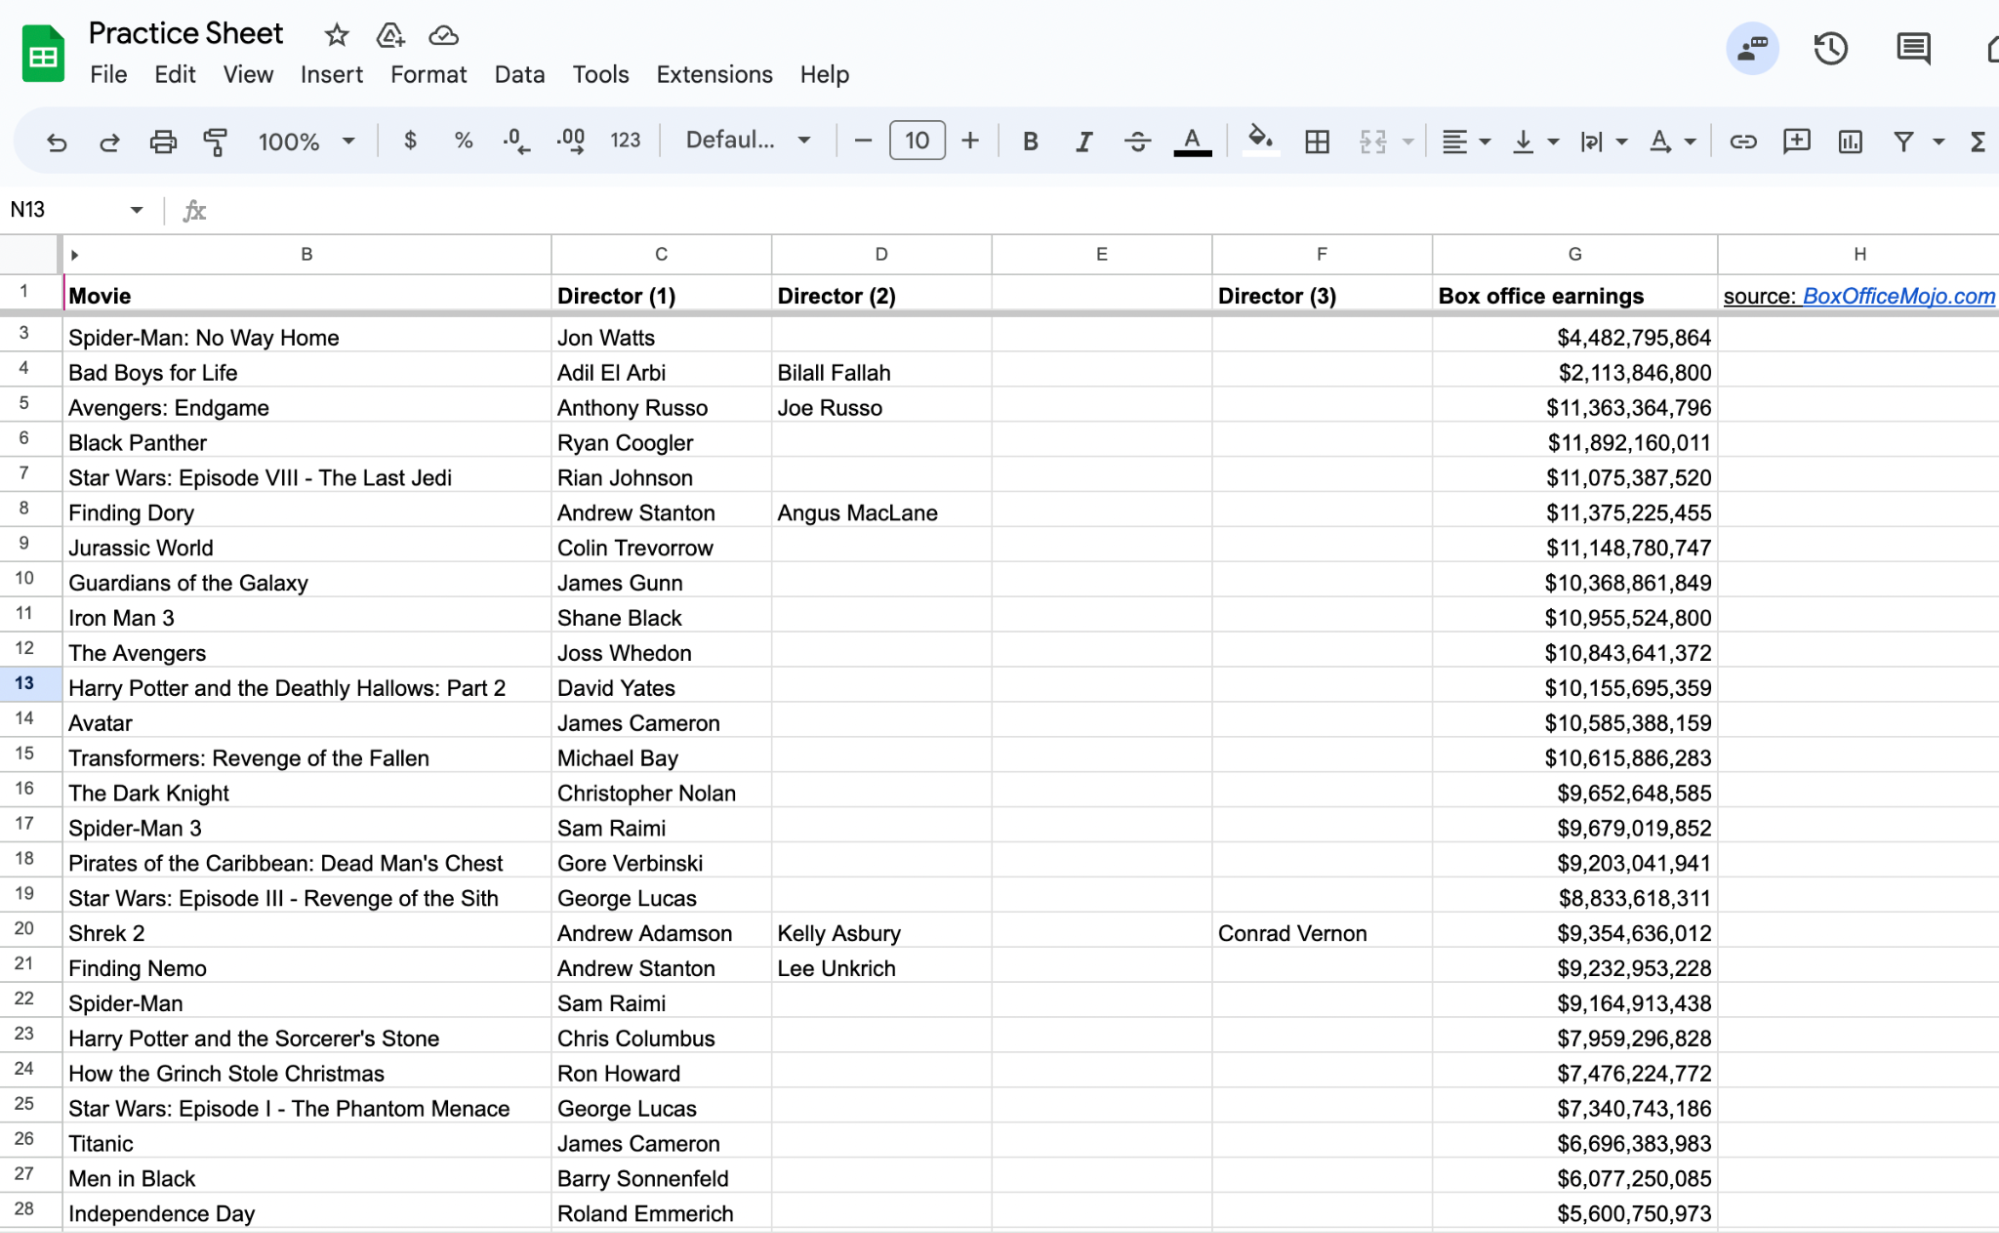Decrease font size with minus

pos(863,141)
